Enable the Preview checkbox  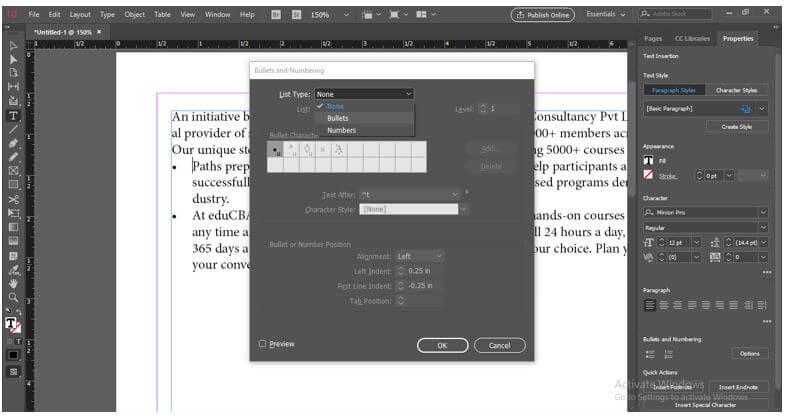263,344
